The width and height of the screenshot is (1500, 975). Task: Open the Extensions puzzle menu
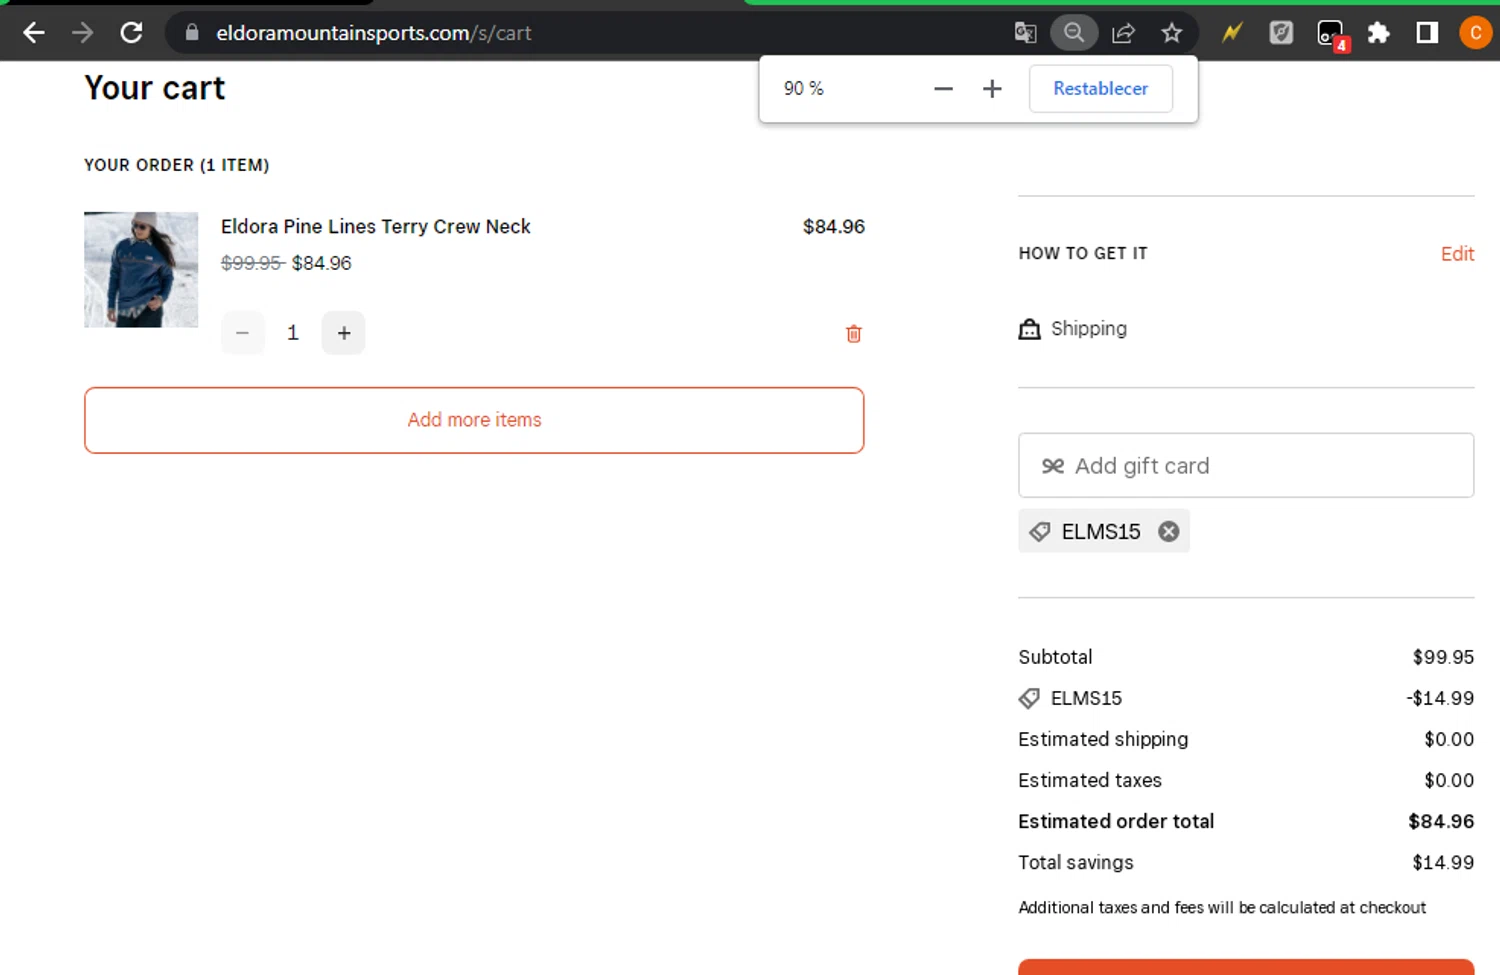pos(1379,33)
